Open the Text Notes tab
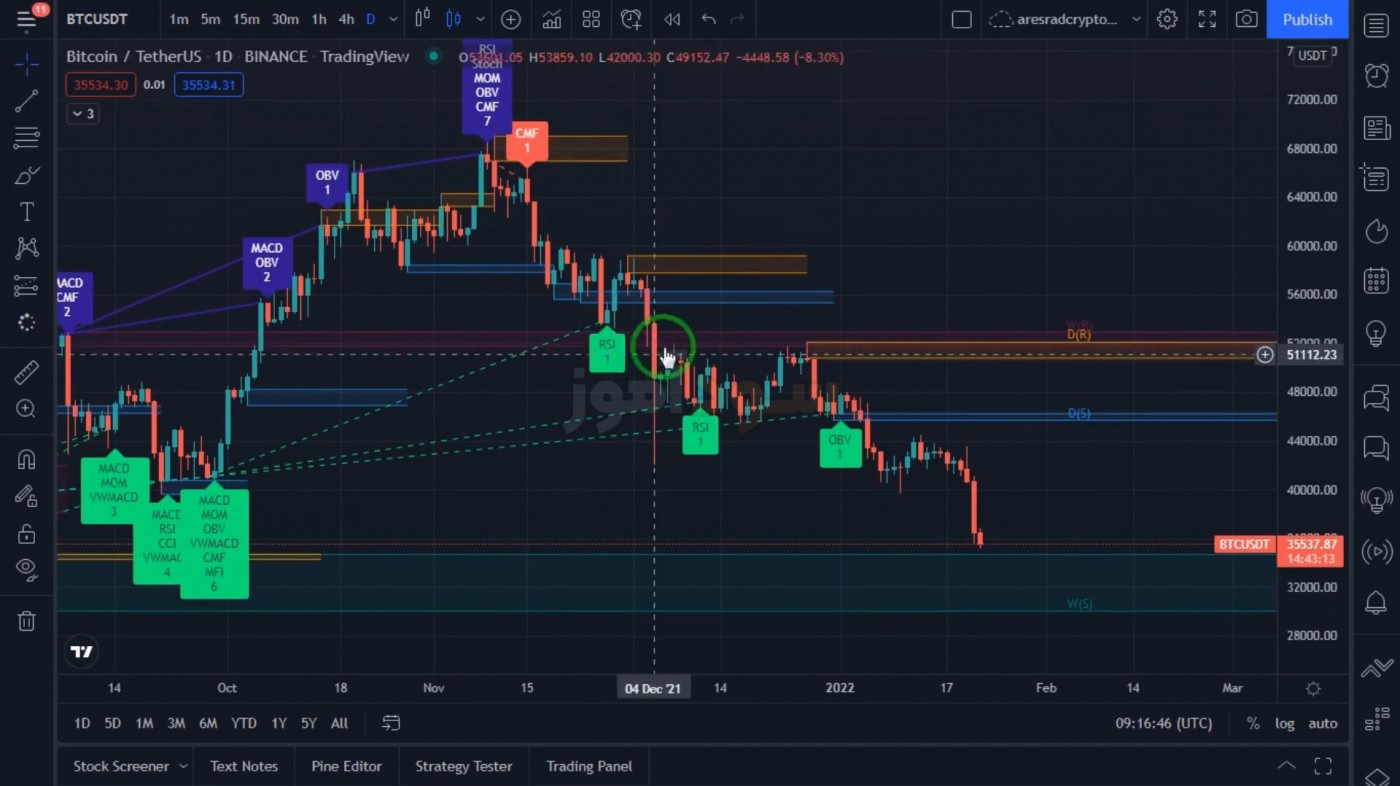Screen dimensions: 1400x786 pos(244,766)
